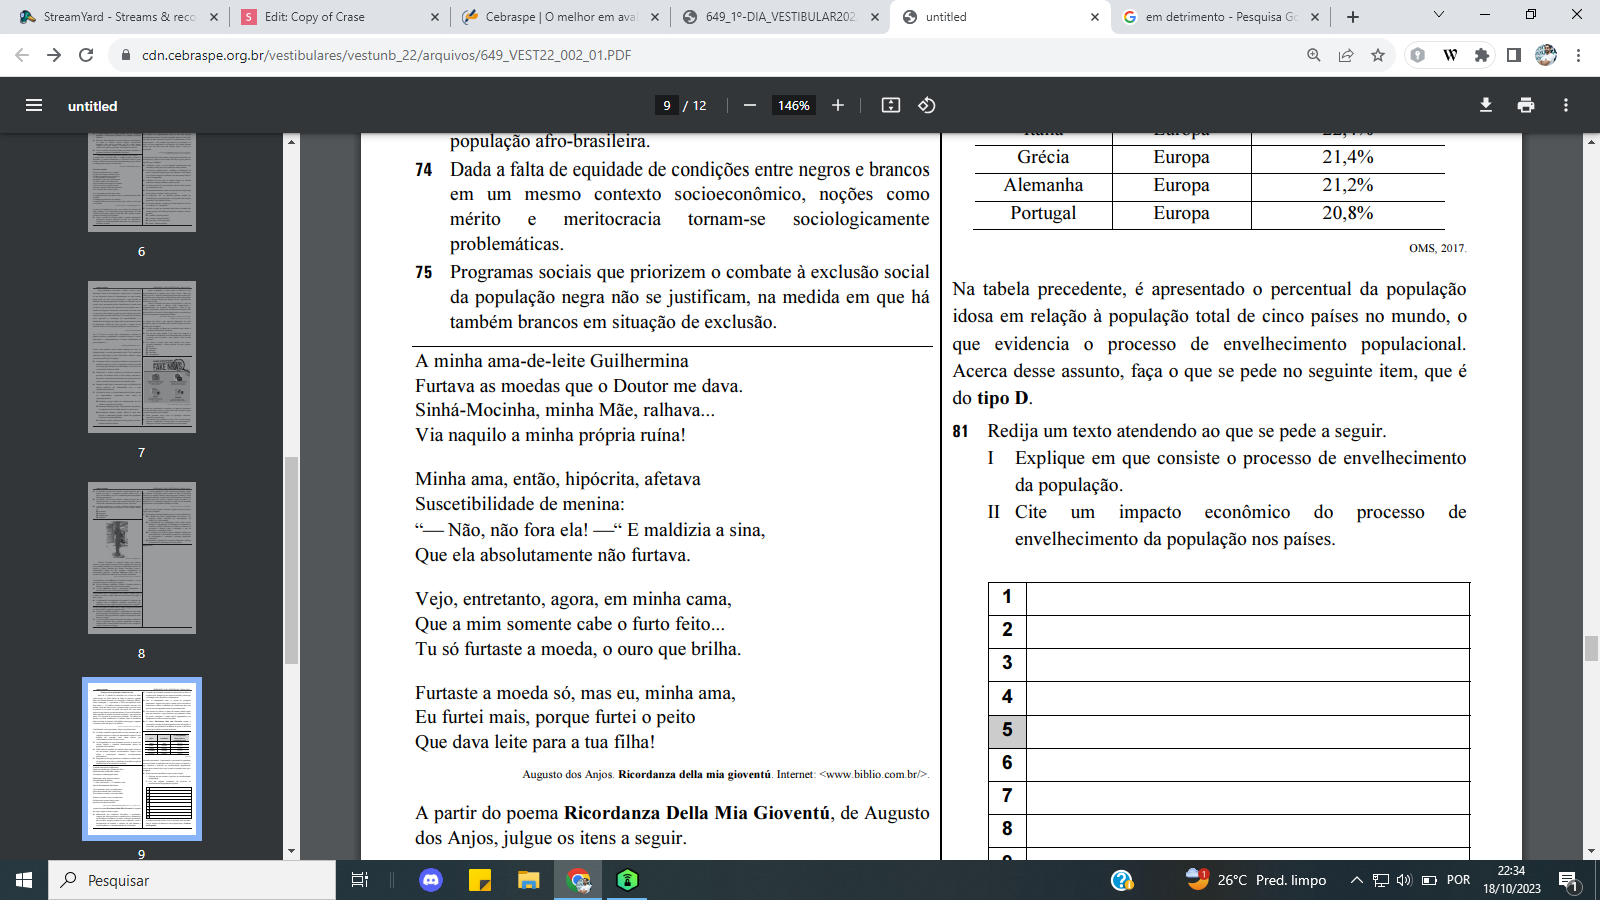The width and height of the screenshot is (1600, 900).
Task: Click the document vertical scrollbar thumb
Action: click(x=1591, y=648)
